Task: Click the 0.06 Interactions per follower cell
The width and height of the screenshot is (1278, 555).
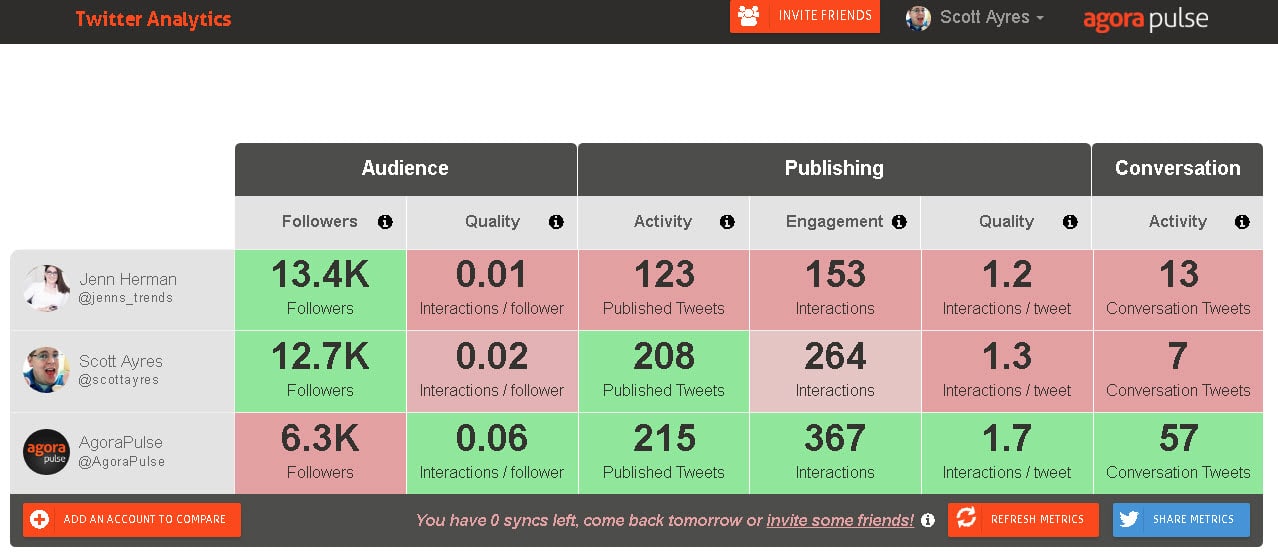Action: (x=492, y=453)
